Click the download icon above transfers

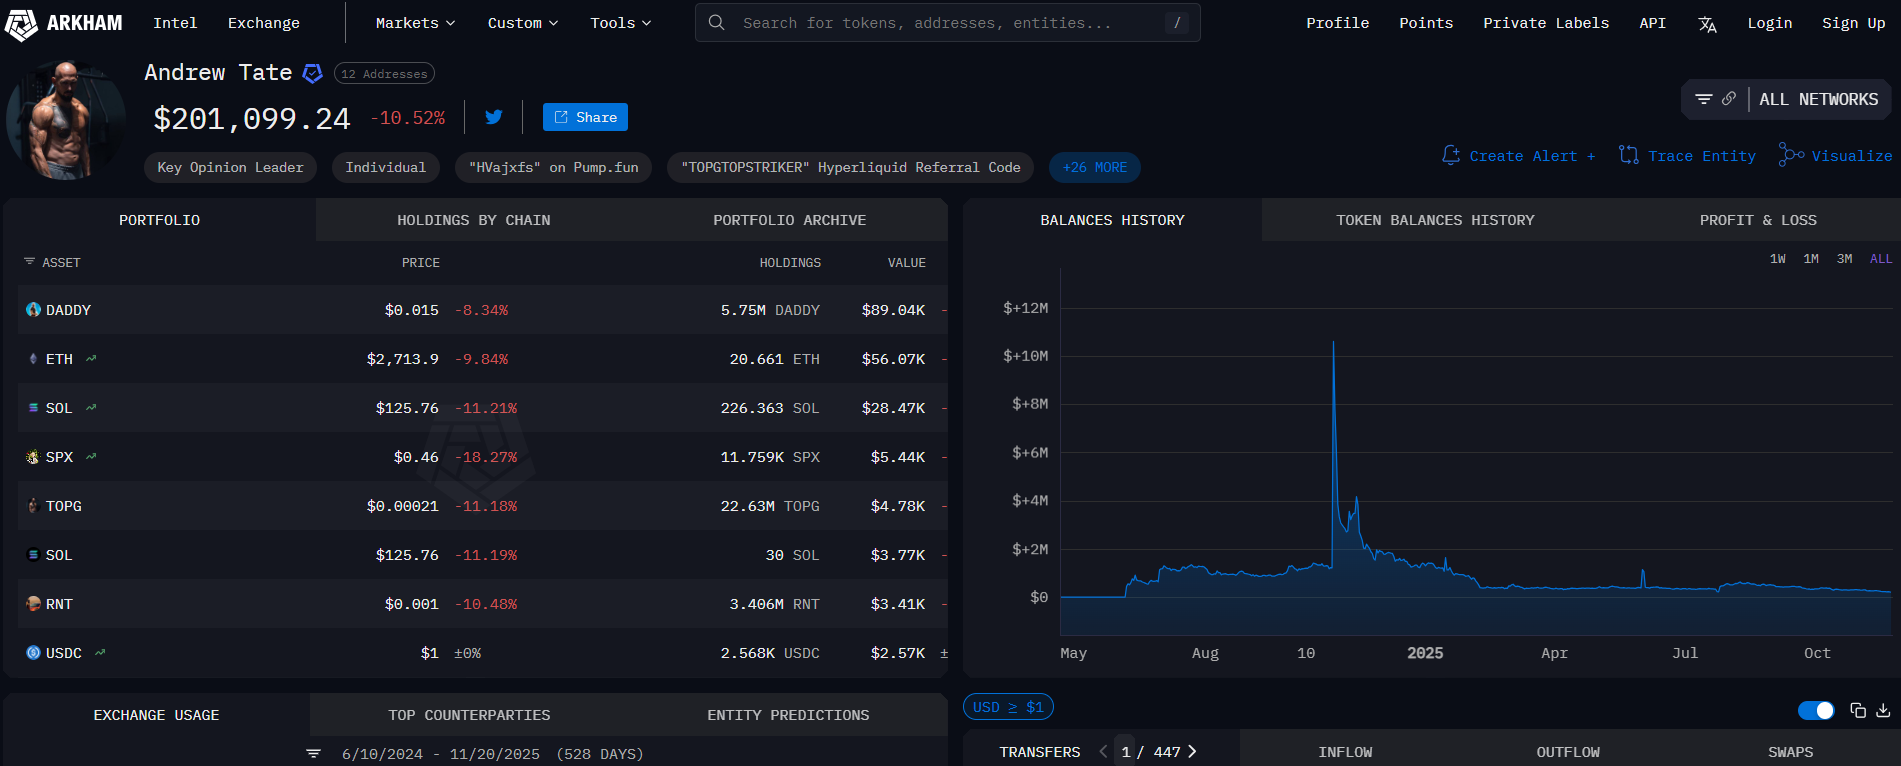coord(1883,710)
